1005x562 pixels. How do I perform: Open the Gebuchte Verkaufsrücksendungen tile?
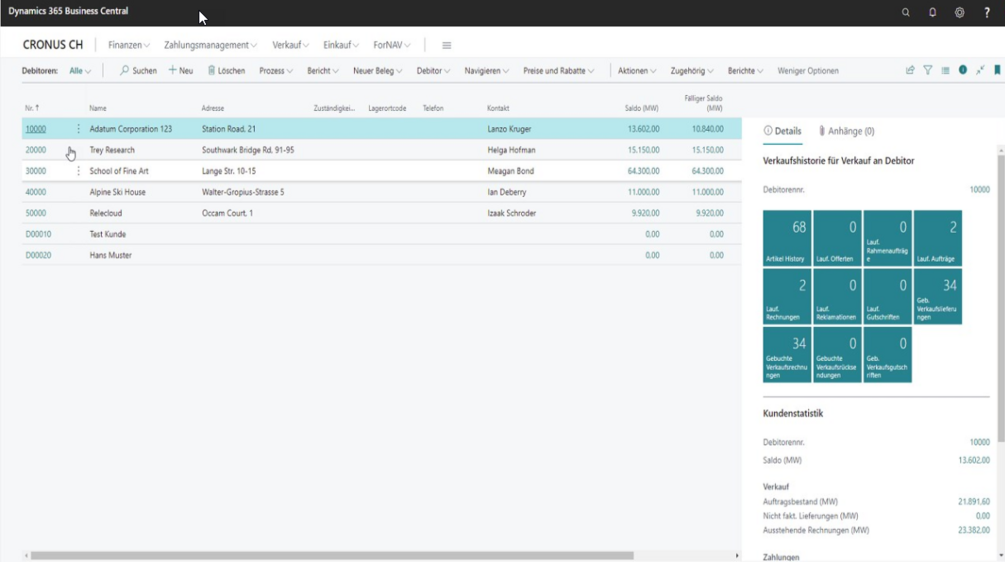[837, 354]
